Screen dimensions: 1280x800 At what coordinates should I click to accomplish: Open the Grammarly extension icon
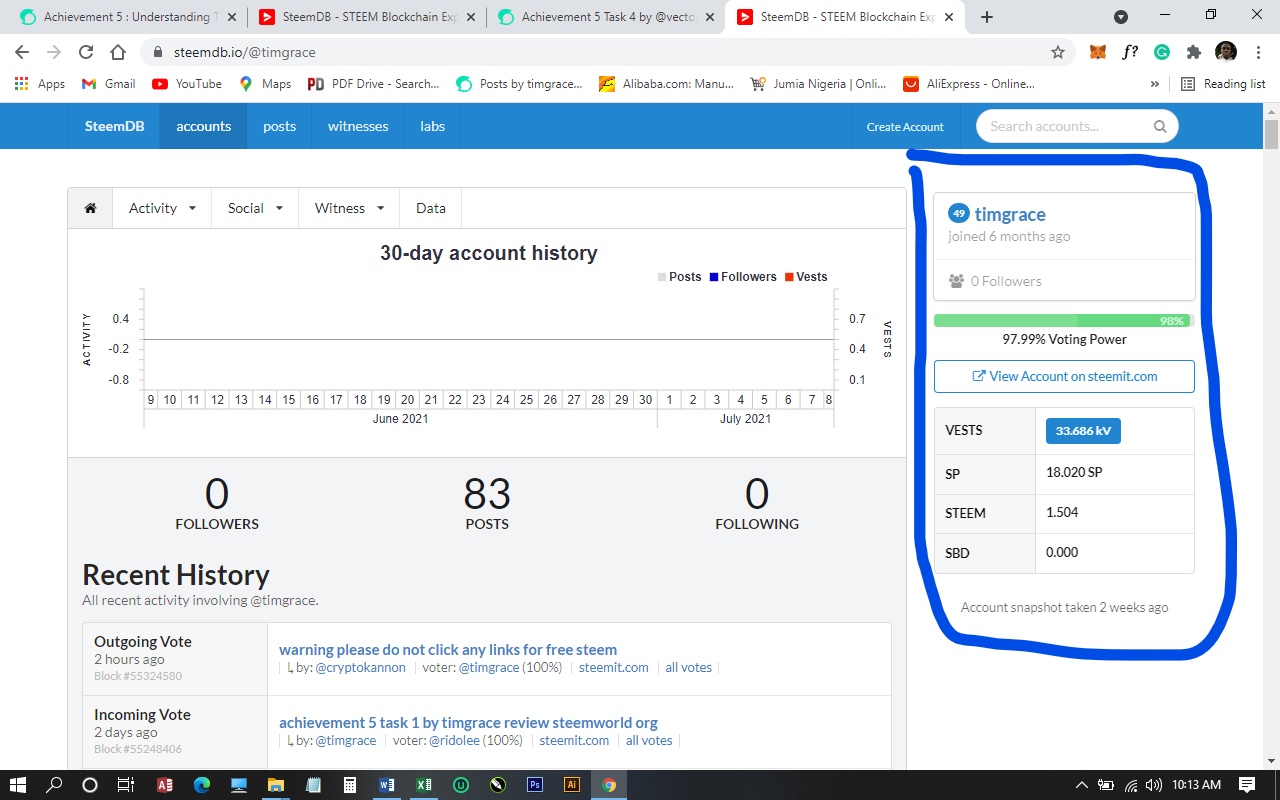click(1161, 52)
